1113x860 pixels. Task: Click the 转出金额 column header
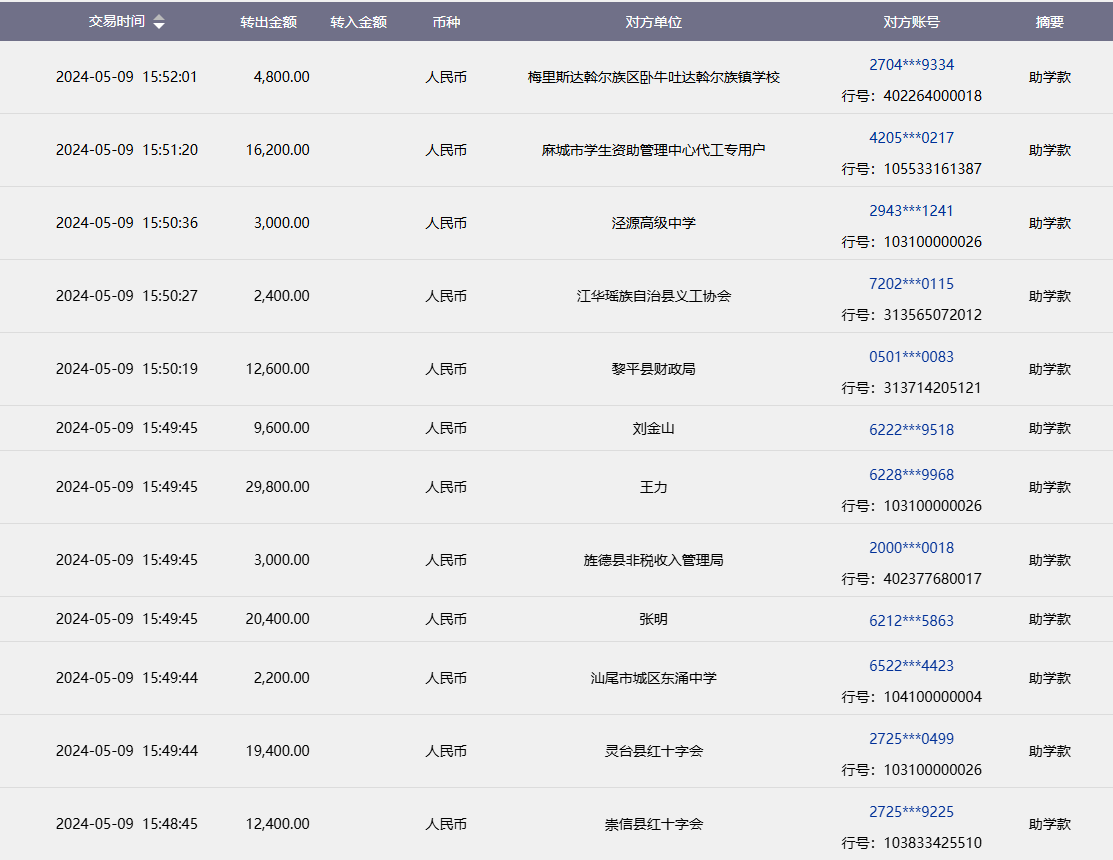point(268,21)
